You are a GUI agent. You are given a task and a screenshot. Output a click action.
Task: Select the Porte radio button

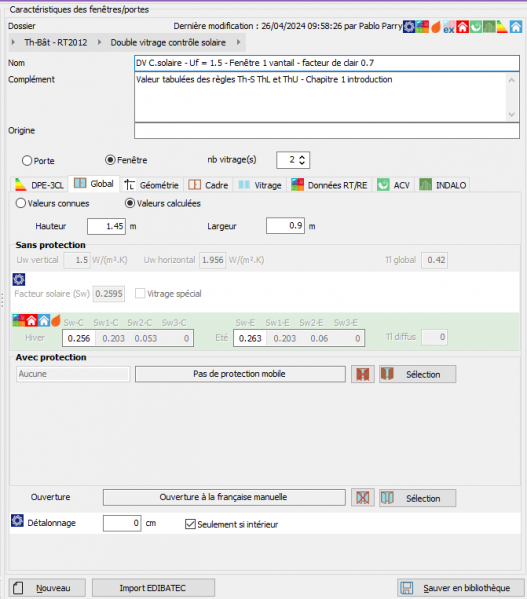tap(27, 160)
